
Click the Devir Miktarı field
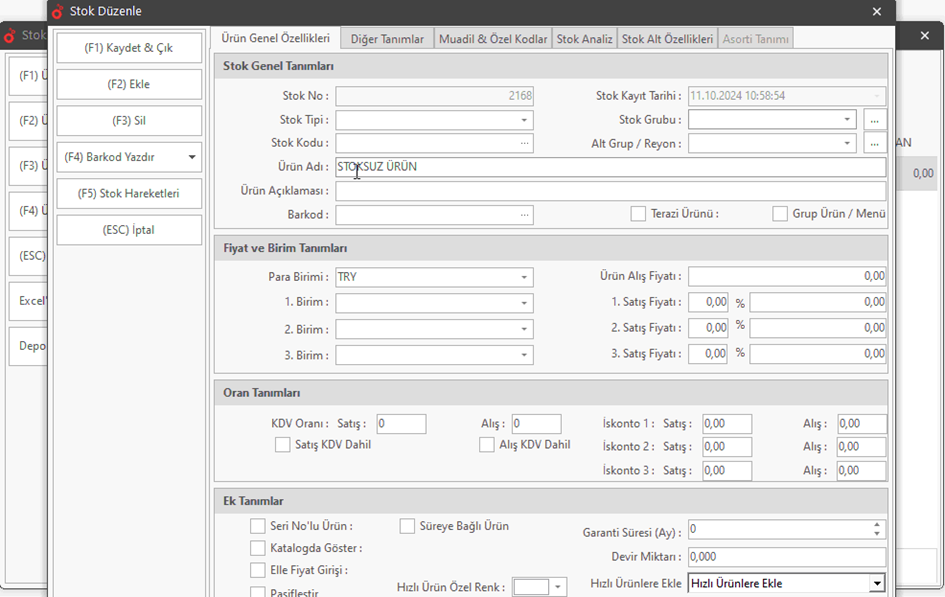[x=786, y=557]
